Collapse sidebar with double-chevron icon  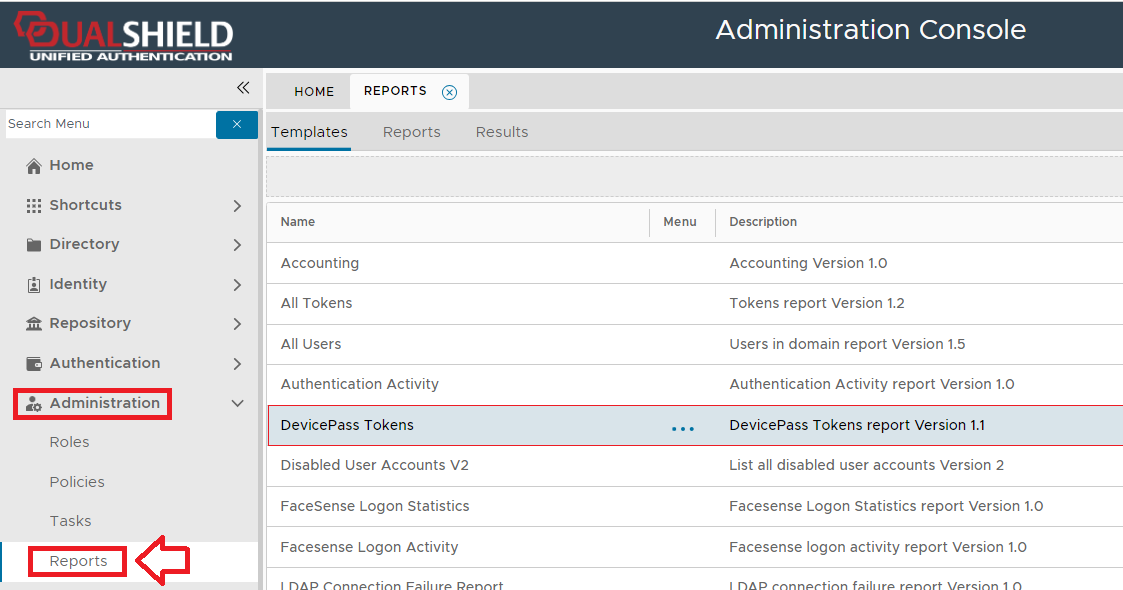pos(243,88)
